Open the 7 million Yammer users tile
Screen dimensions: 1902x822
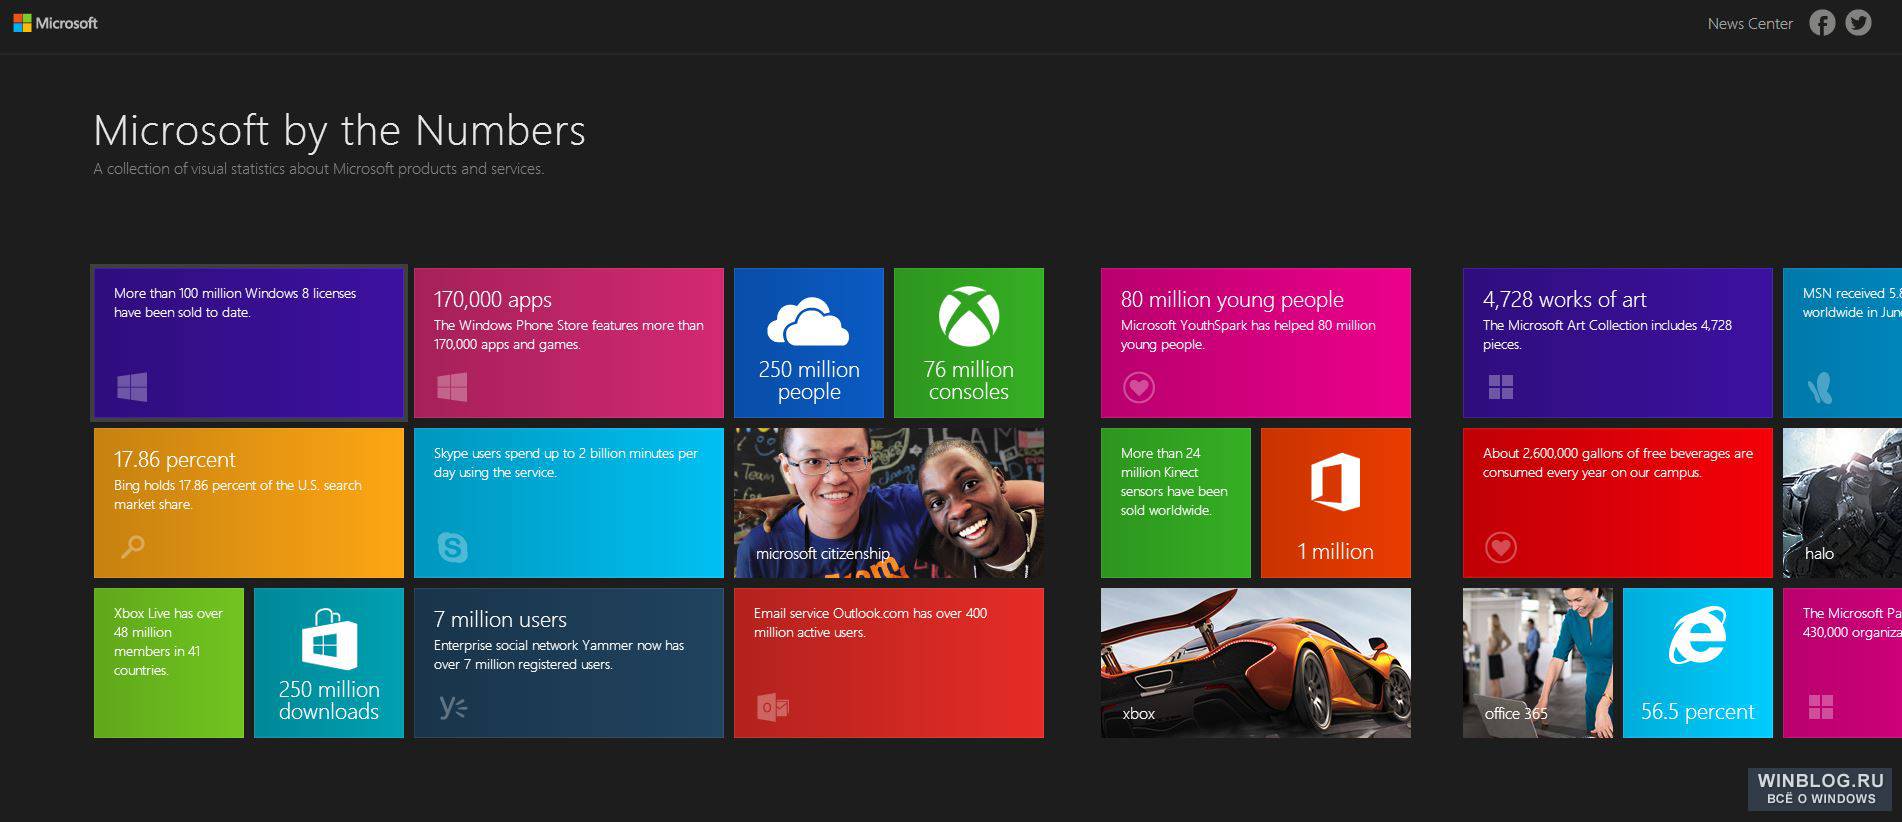tap(569, 663)
